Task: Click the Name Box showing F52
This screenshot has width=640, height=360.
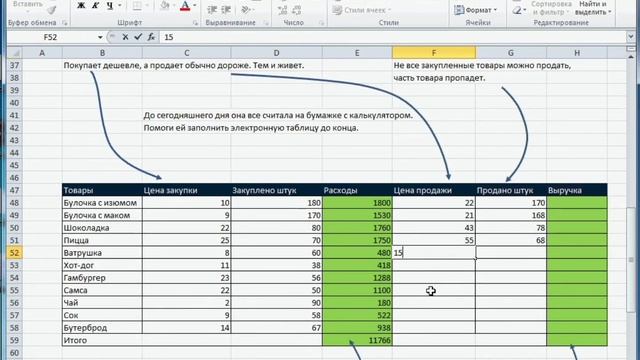Action: pos(51,37)
